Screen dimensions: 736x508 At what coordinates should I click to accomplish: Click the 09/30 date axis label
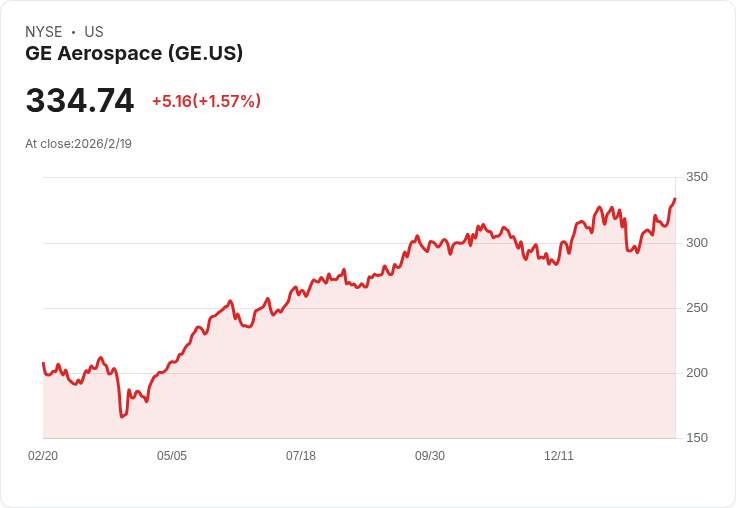tap(430, 456)
